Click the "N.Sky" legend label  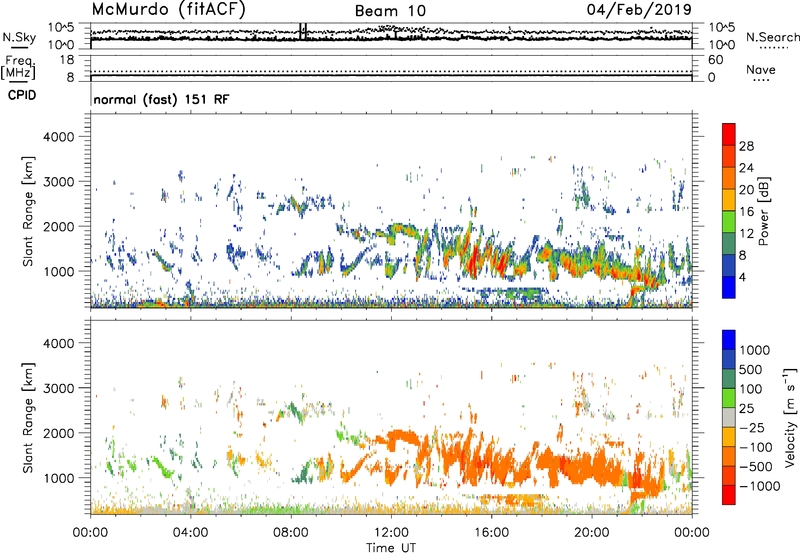click(19, 37)
